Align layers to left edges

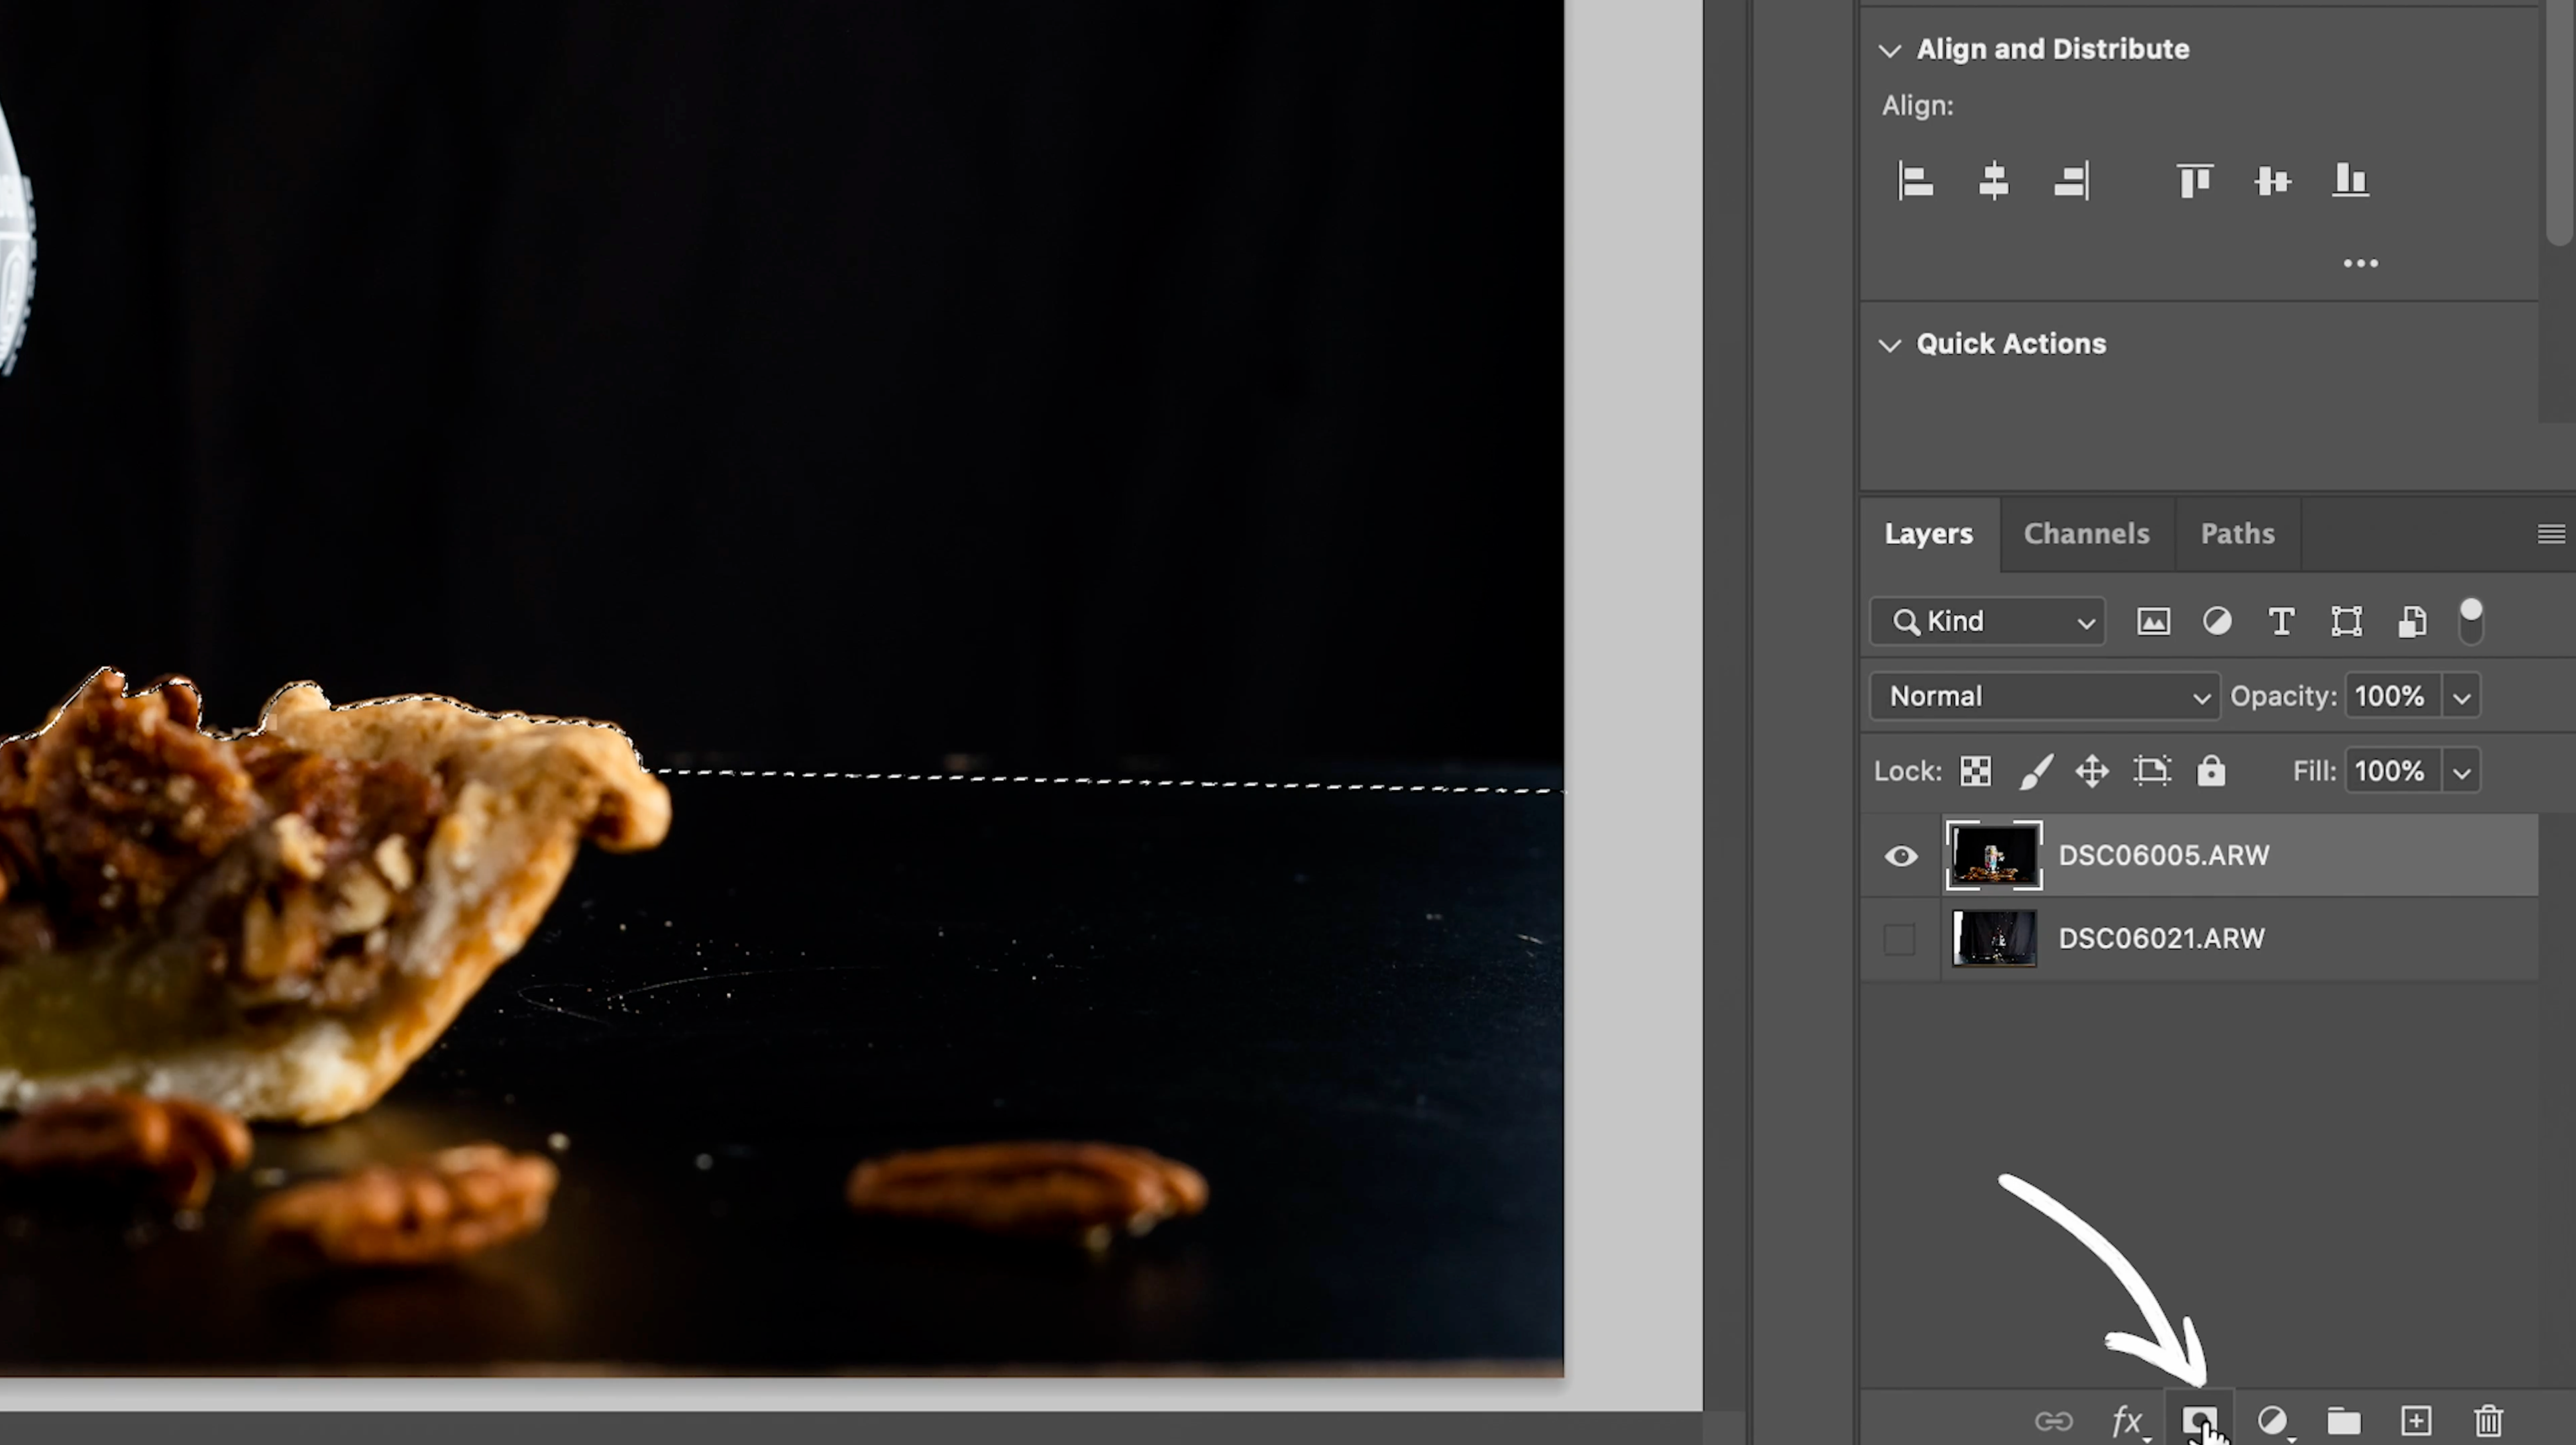click(x=1915, y=181)
